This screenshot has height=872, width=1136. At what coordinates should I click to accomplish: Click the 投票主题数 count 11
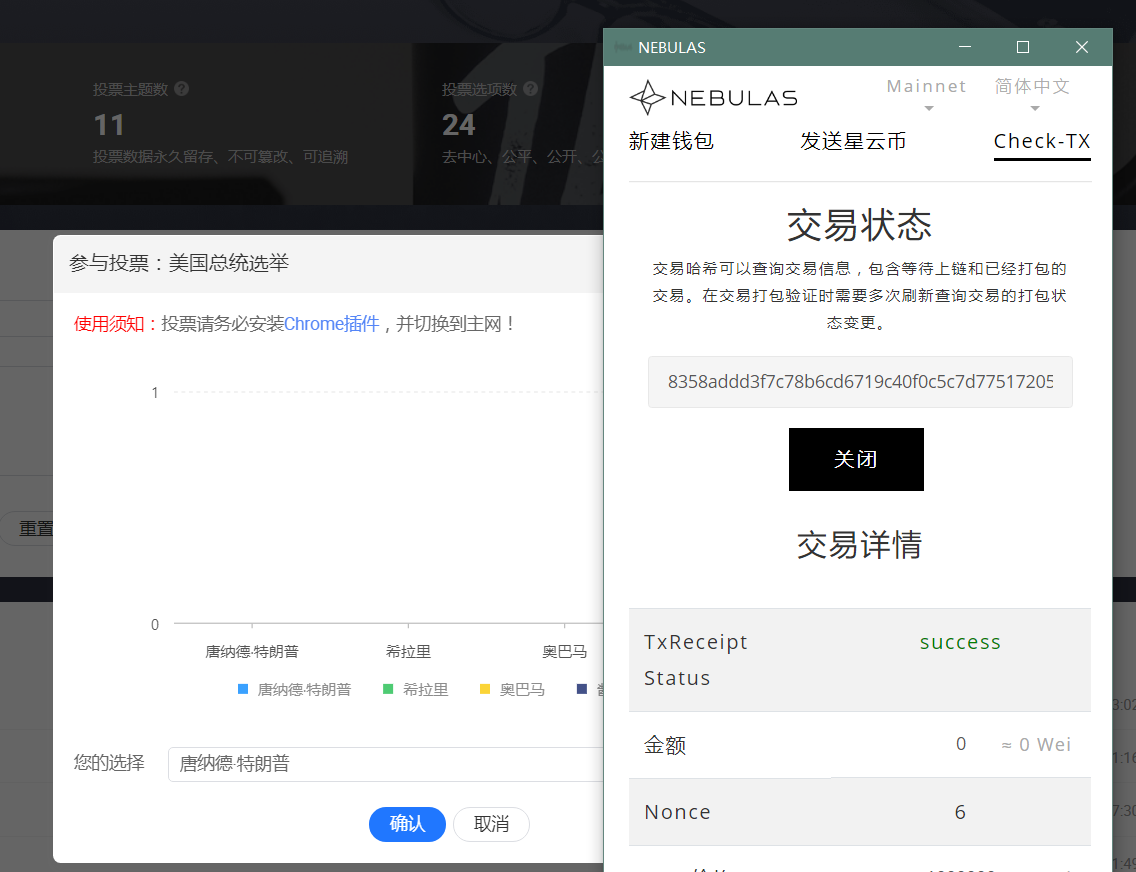[109, 125]
